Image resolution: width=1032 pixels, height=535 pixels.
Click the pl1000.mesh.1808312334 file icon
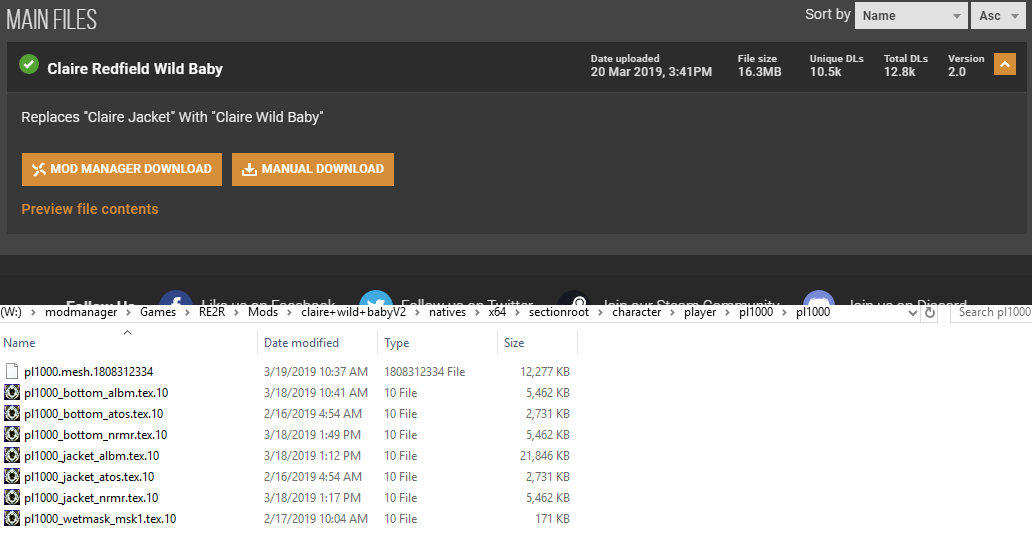[12, 371]
